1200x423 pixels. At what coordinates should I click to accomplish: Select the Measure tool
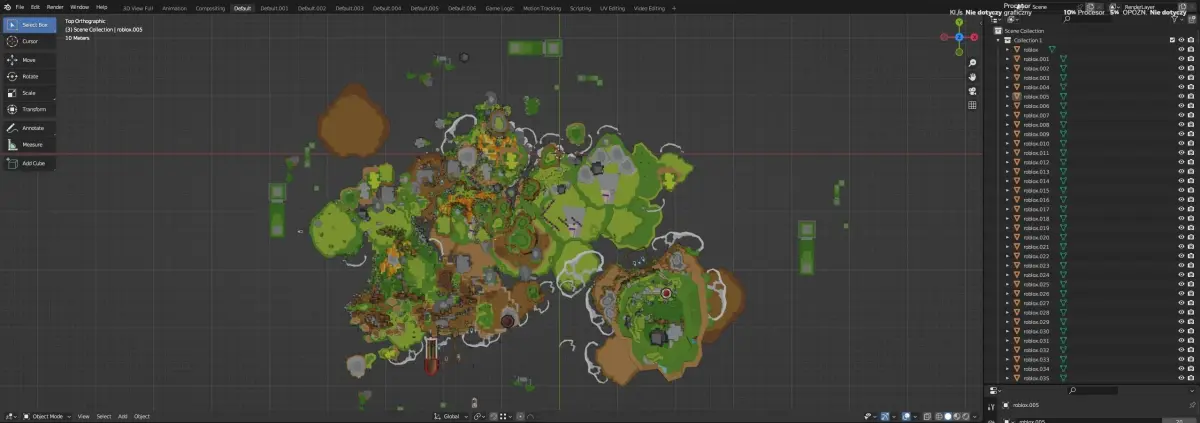29,145
